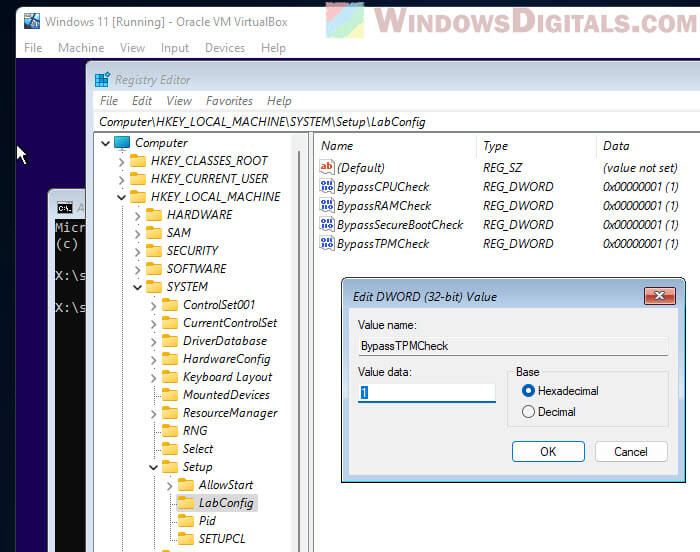700x552 pixels.
Task: Click the HKEY_CLASSES_ROOT folder icon
Action: point(138,161)
